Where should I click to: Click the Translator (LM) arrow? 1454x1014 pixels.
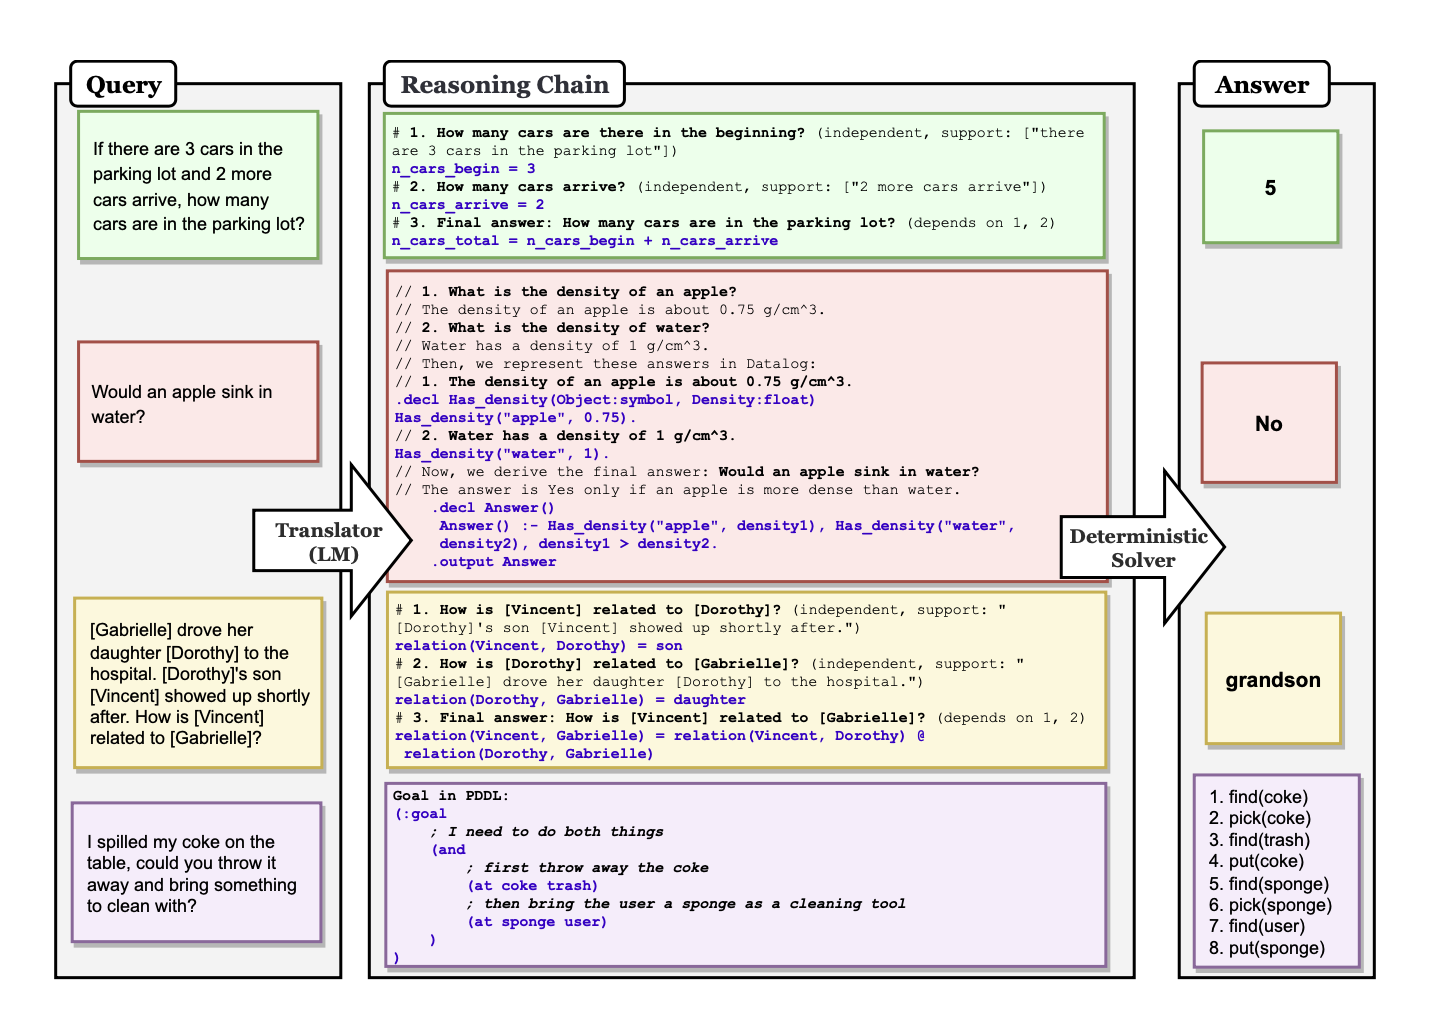[330, 542]
